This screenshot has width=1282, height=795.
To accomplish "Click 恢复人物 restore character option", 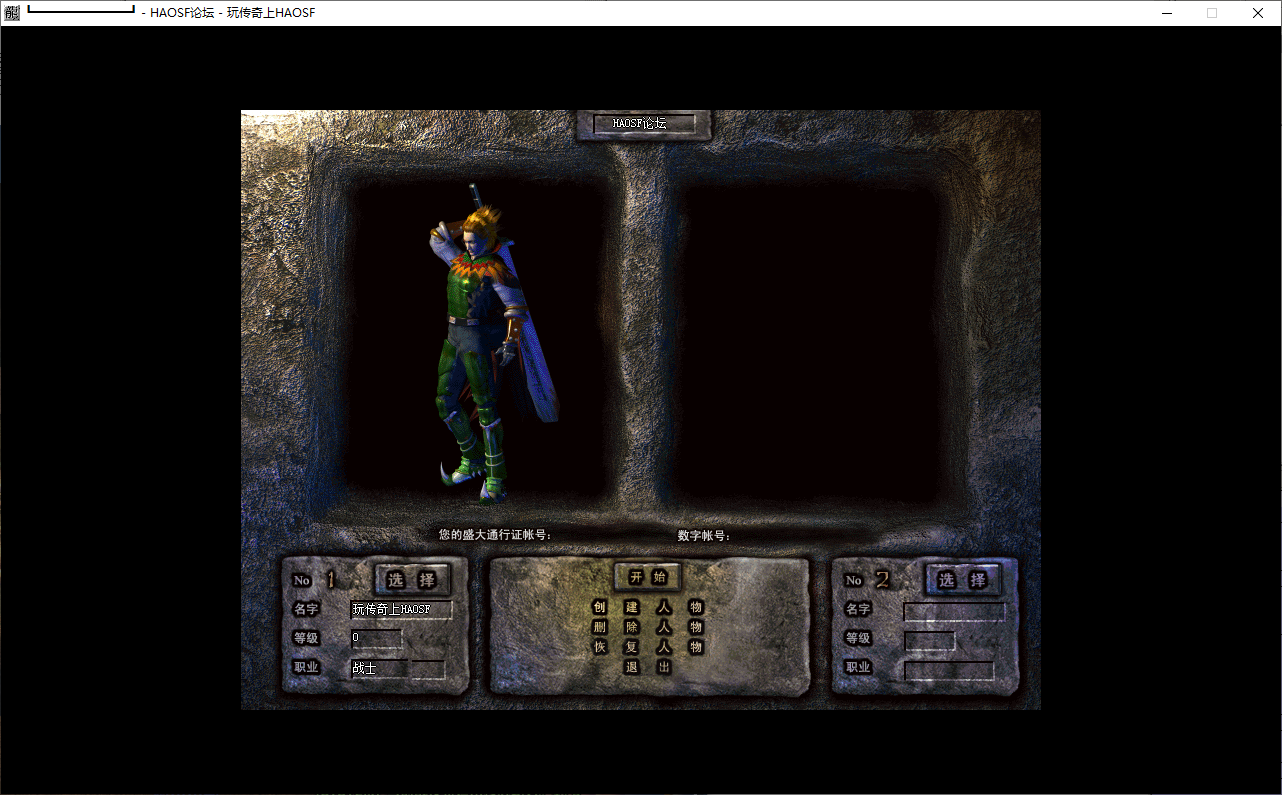I will [647, 647].
